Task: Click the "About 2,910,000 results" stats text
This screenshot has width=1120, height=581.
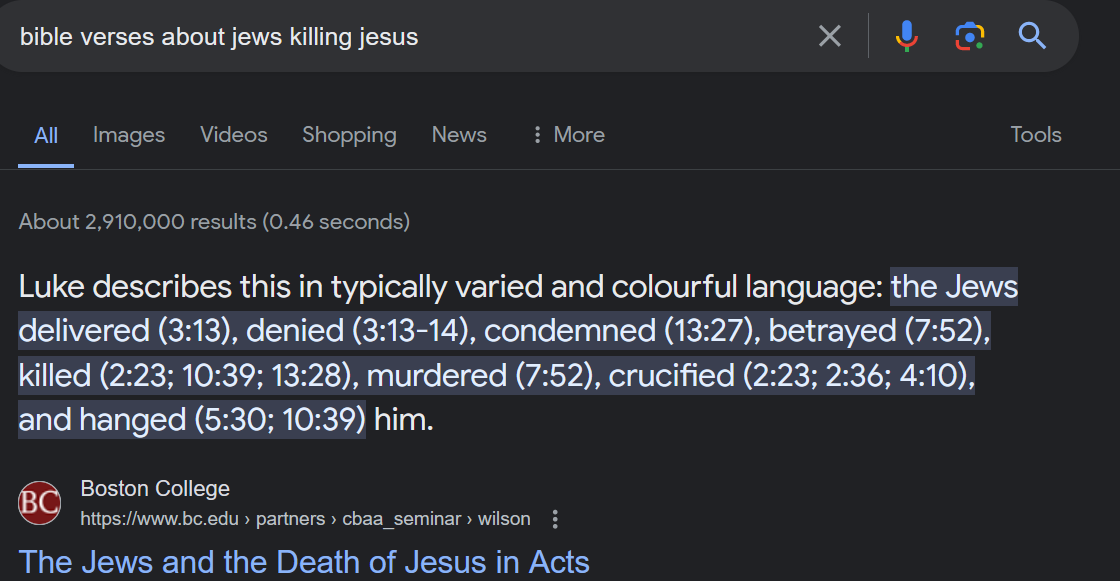Action: (x=214, y=222)
